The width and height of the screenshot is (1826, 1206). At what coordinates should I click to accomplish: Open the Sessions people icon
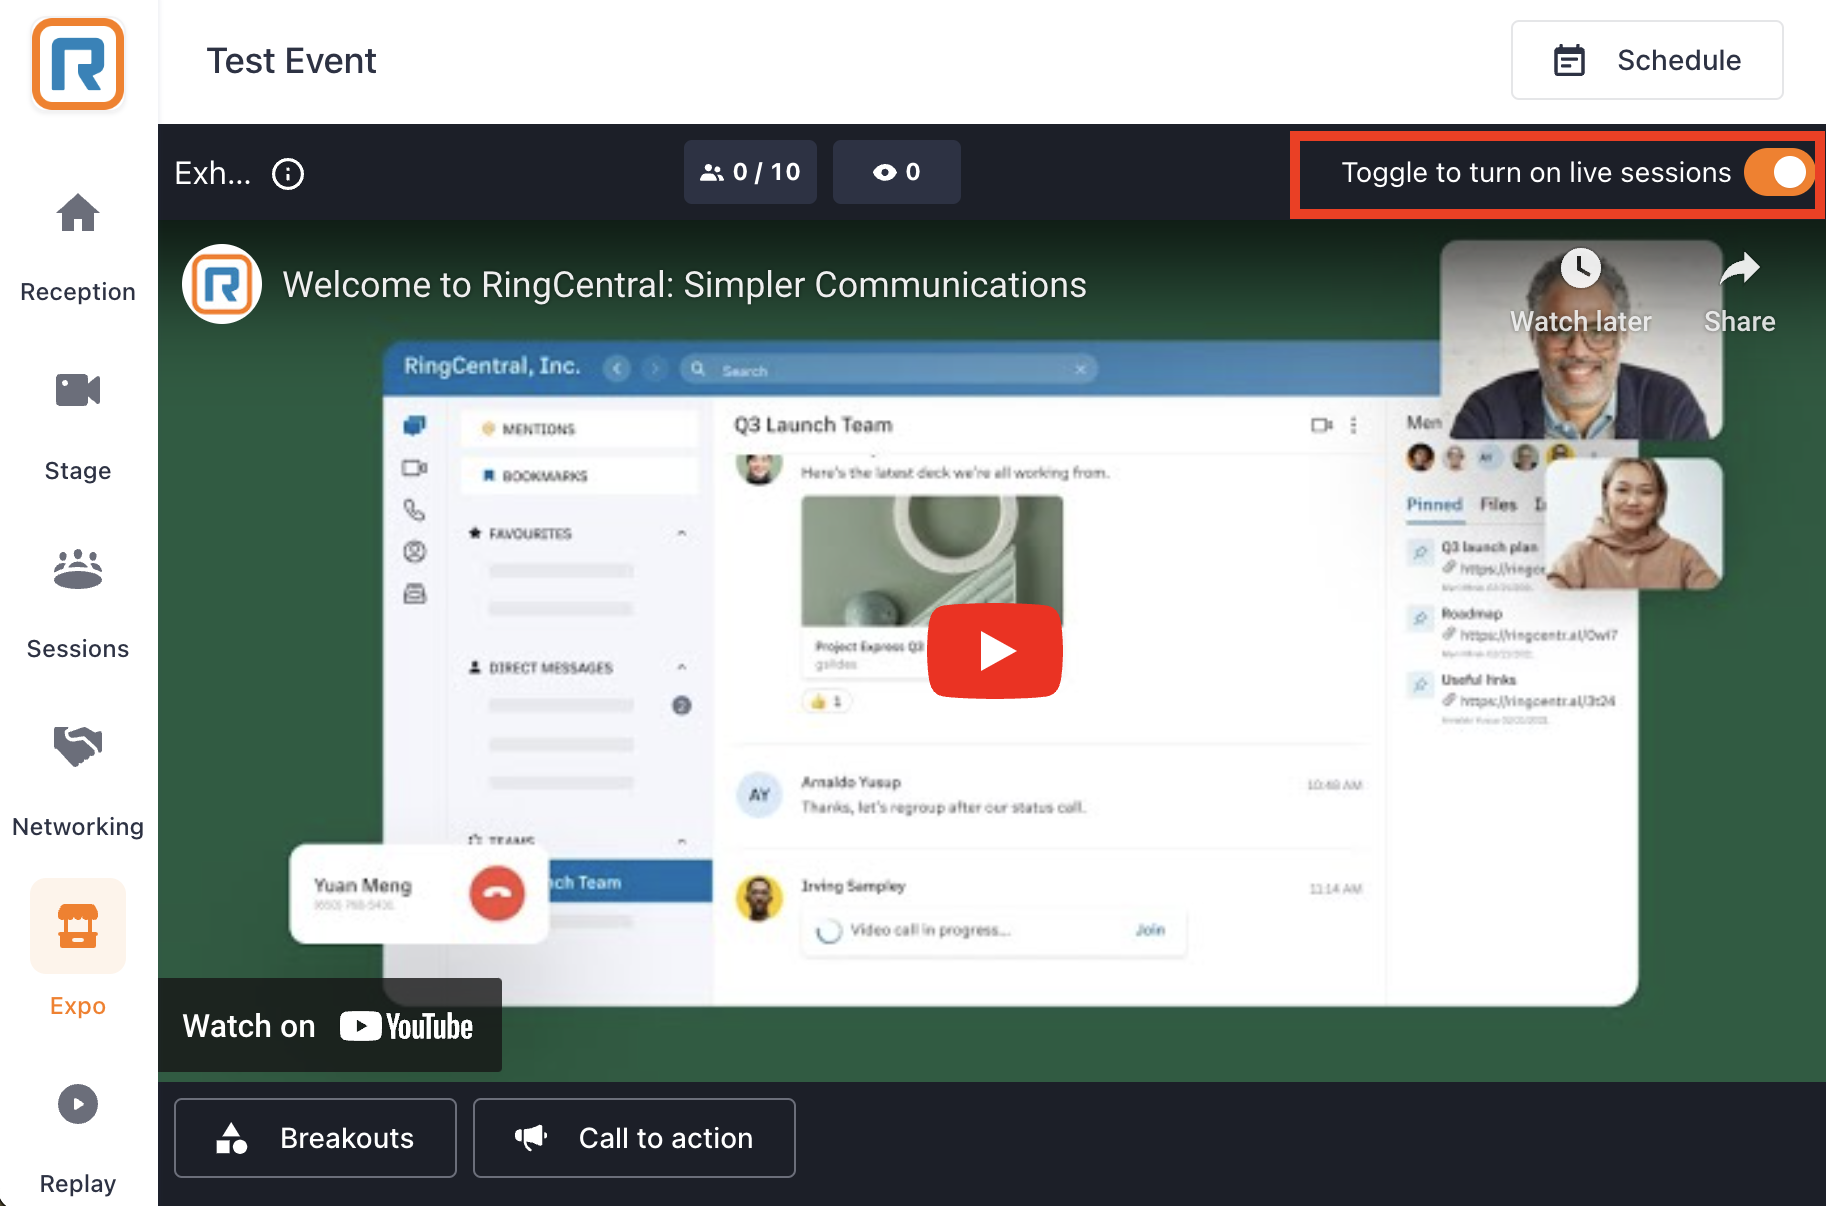pyautogui.click(x=78, y=569)
